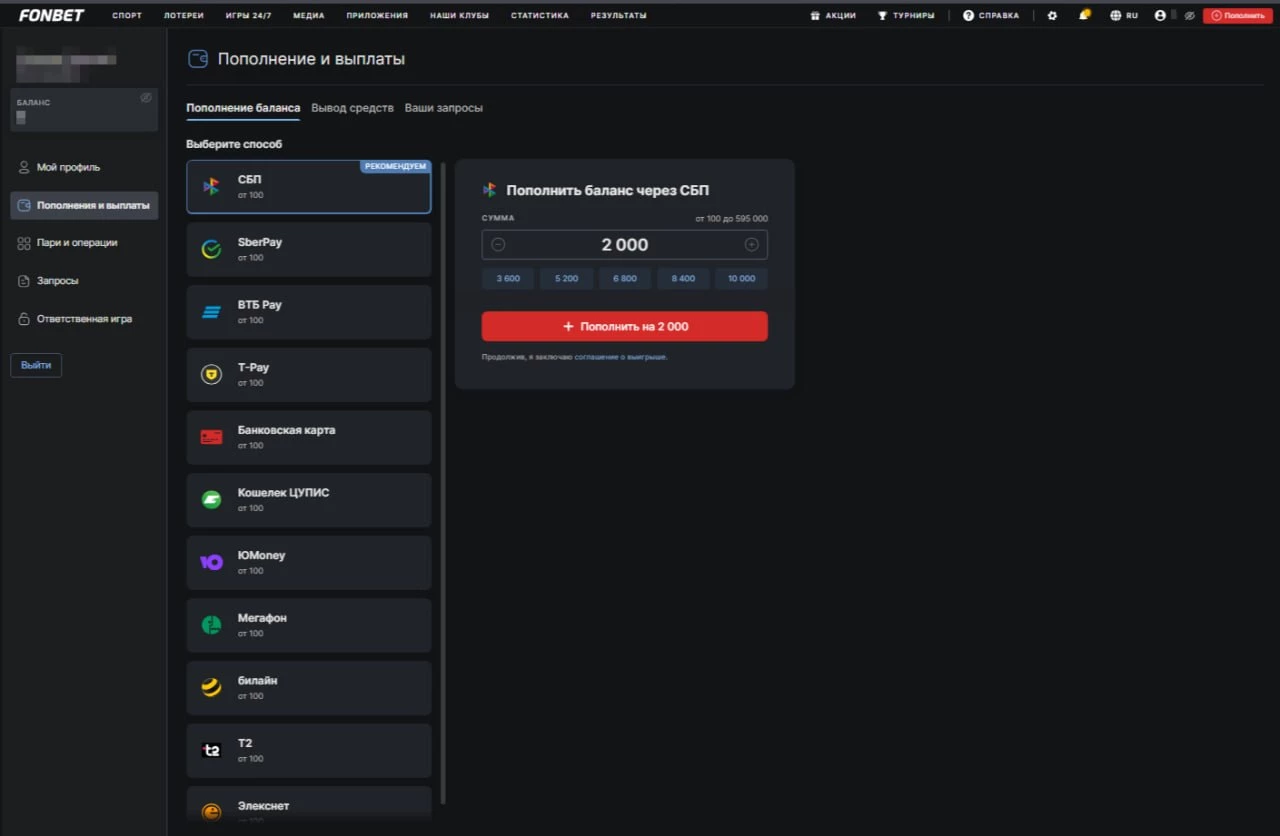Viewport: 1280px width, 836px height.
Task: Decrease amount with minus stepper
Action: pyautogui.click(x=498, y=245)
